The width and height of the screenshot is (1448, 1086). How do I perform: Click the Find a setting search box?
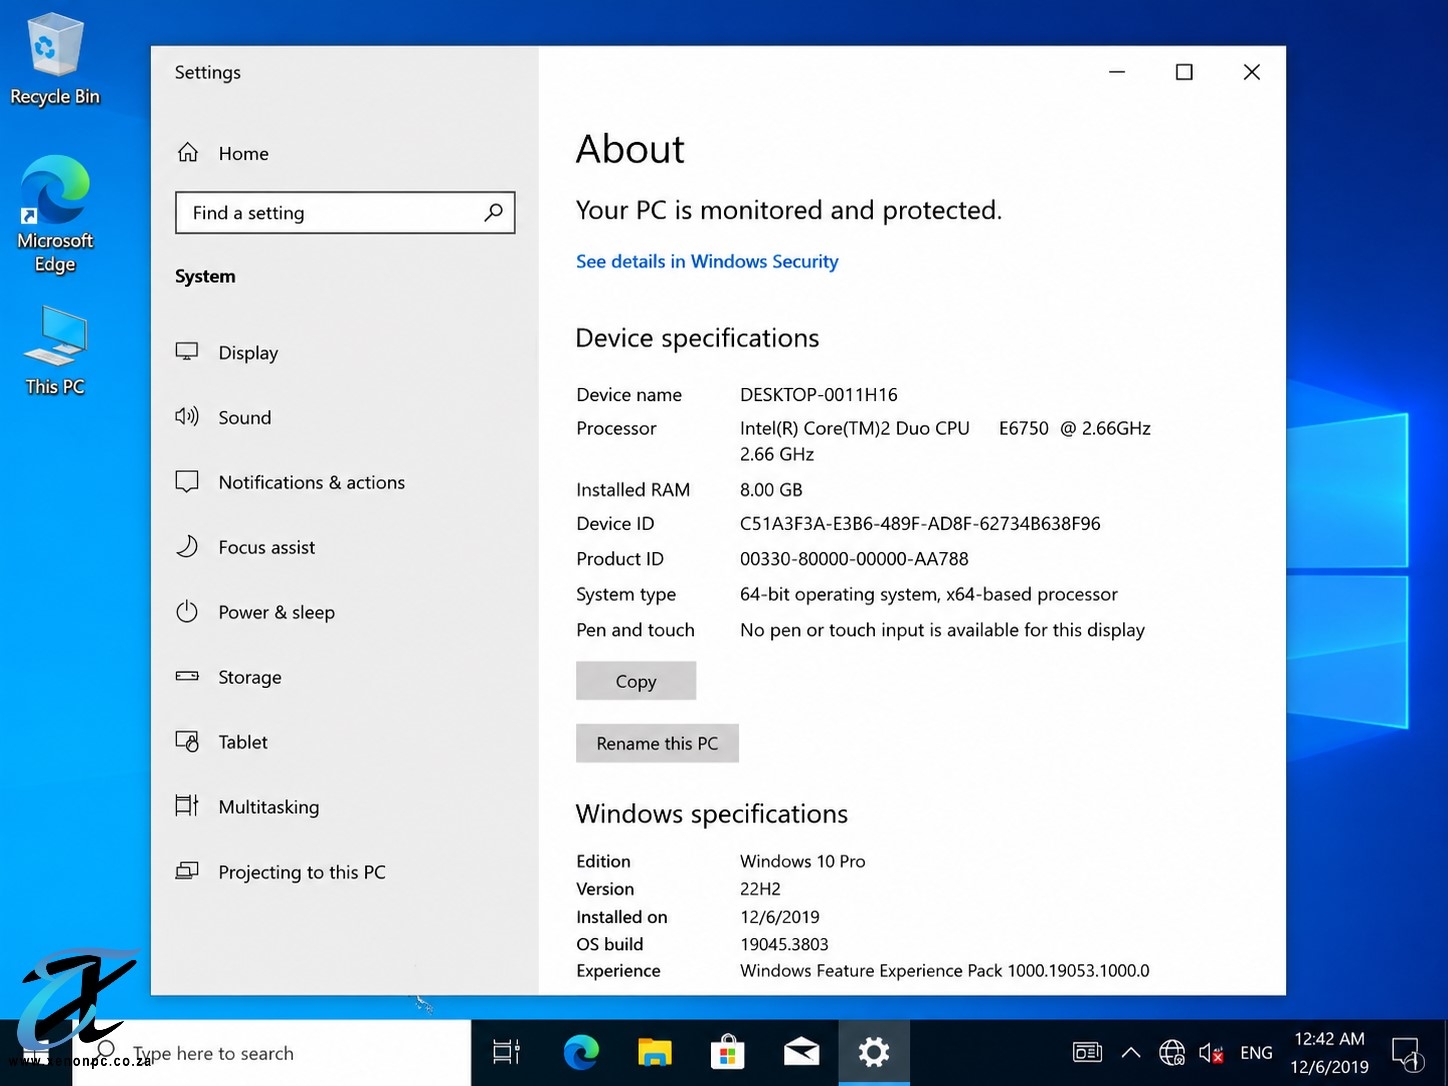(x=345, y=212)
